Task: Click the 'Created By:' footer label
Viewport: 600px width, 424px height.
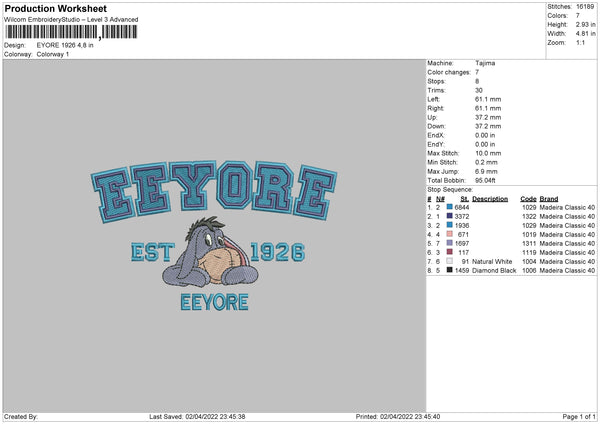Action: coord(21,416)
